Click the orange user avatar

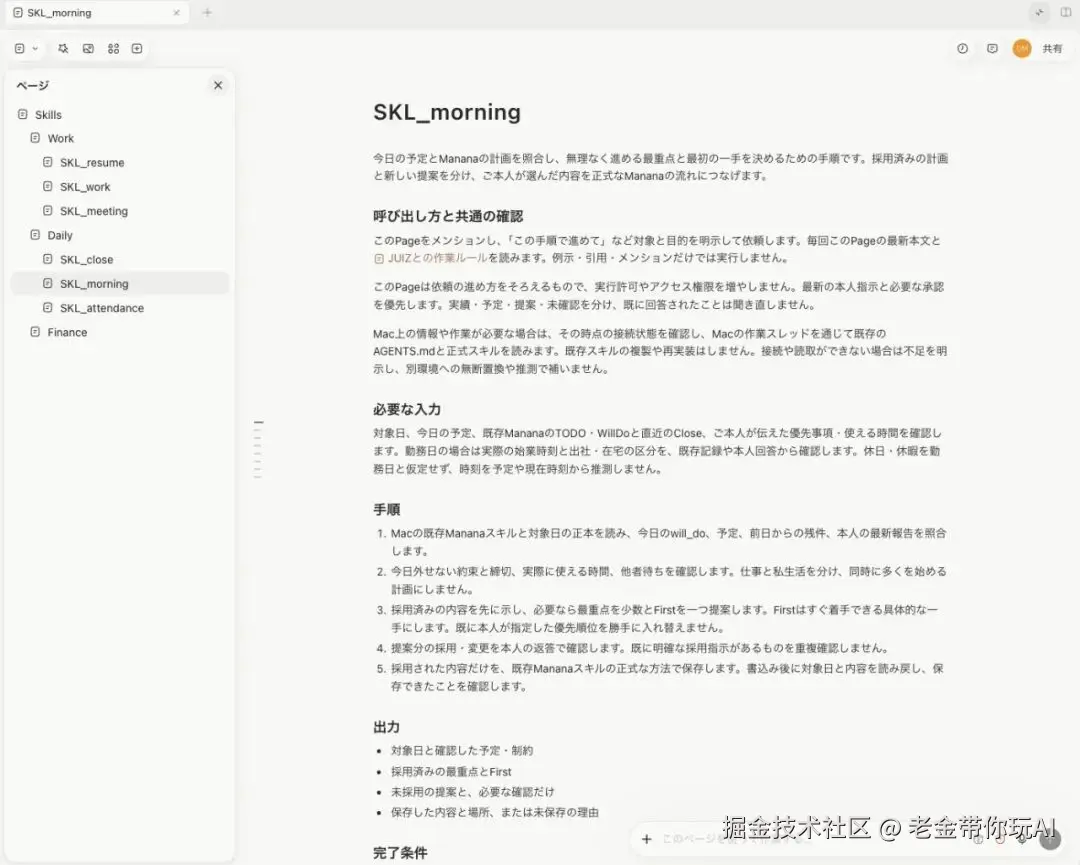point(1022,49)
